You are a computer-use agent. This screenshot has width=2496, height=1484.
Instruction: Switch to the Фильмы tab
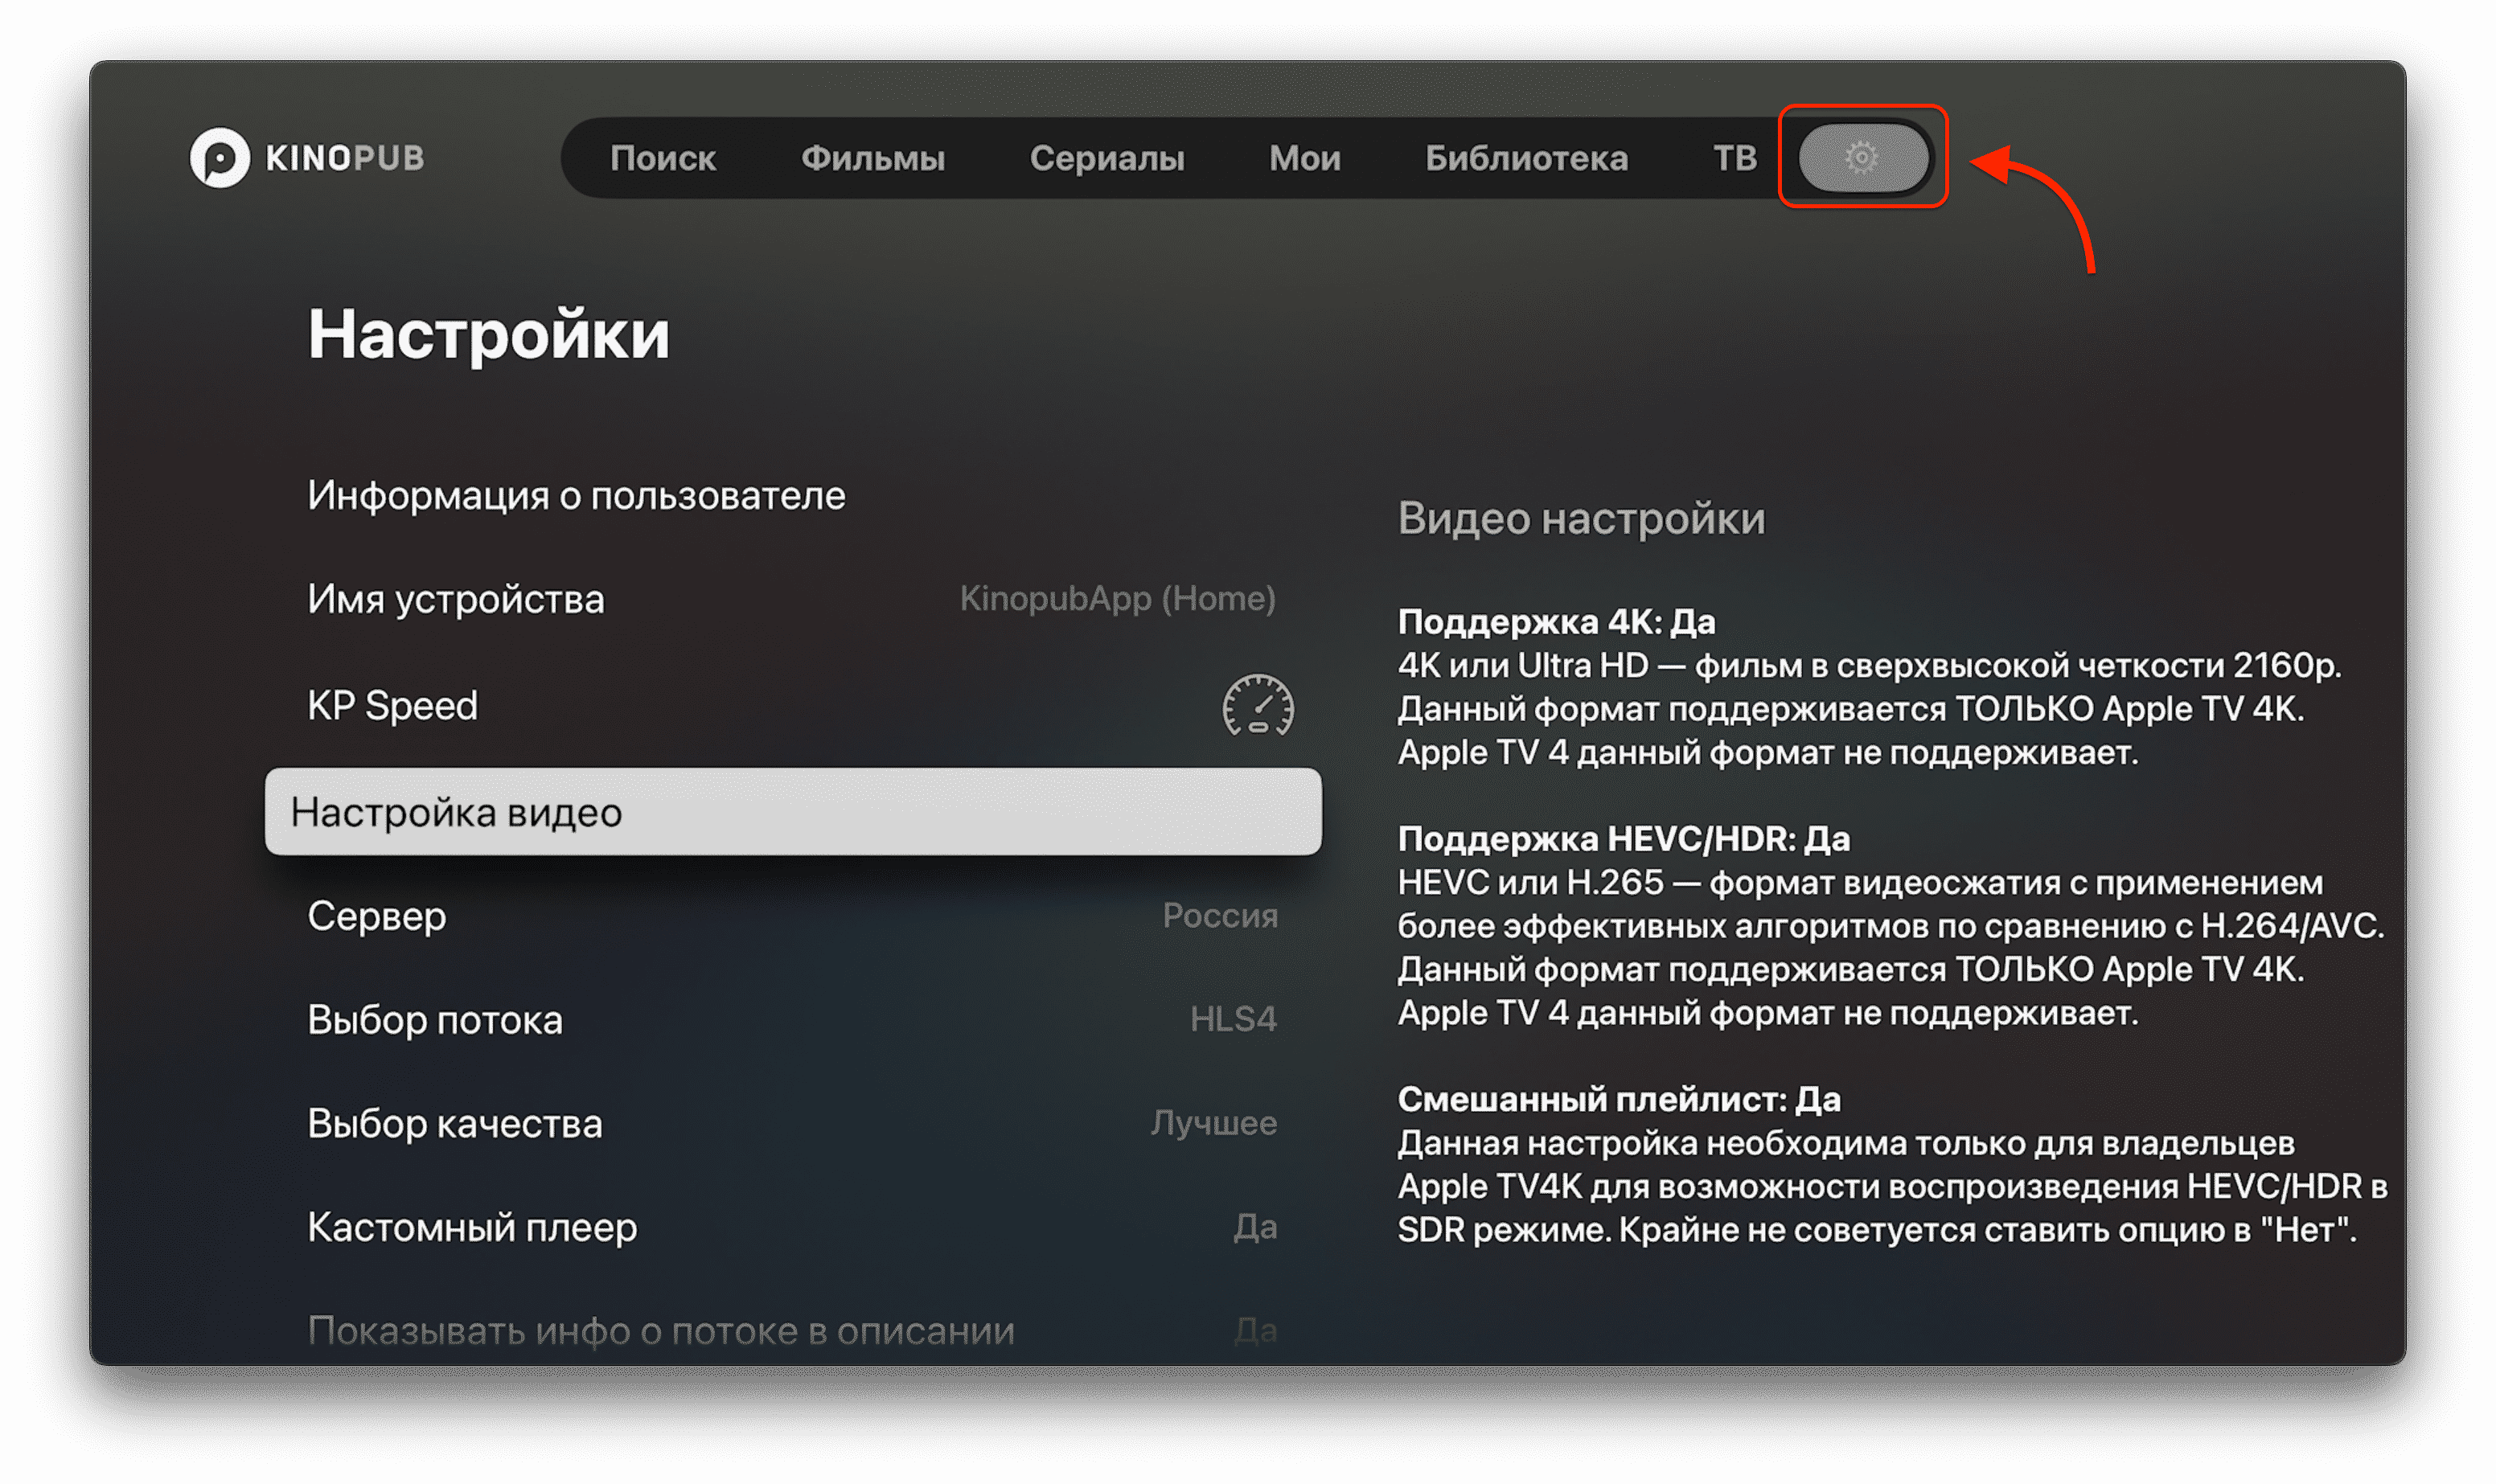point(873,158)
